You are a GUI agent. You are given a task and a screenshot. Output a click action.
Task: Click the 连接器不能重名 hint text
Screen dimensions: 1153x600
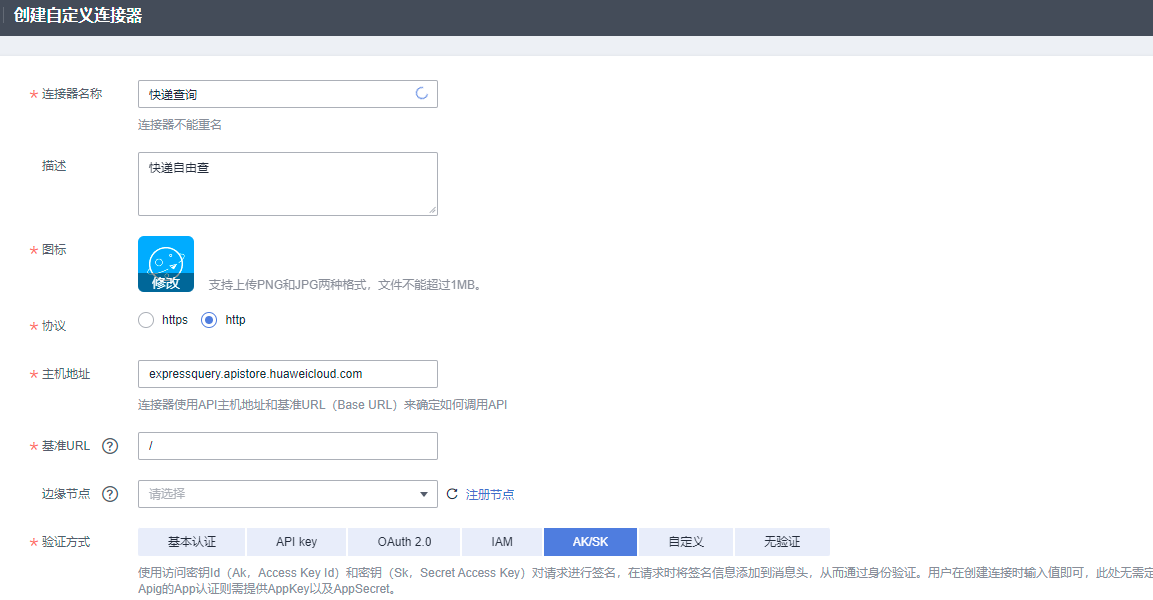[180, 125]
